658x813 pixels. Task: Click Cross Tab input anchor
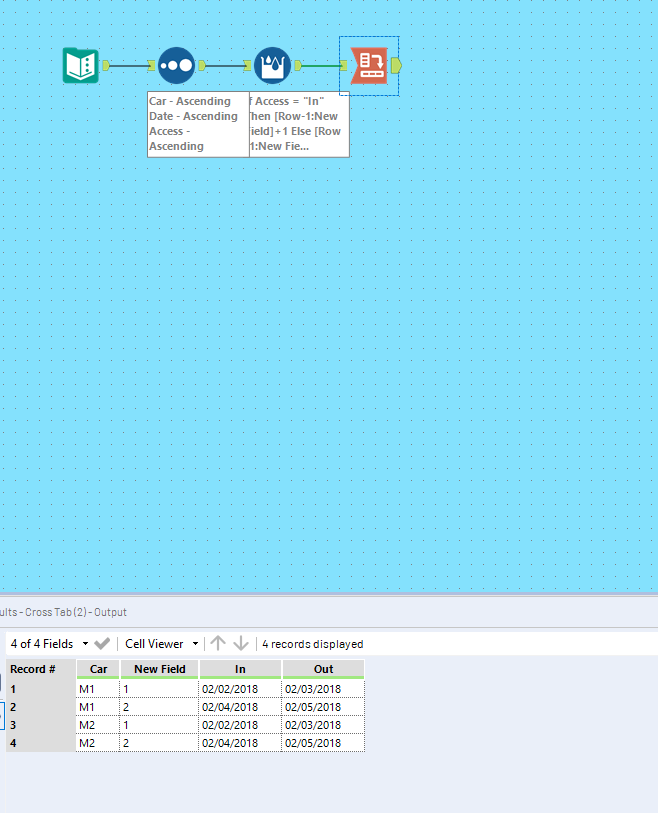pos(344,65)
